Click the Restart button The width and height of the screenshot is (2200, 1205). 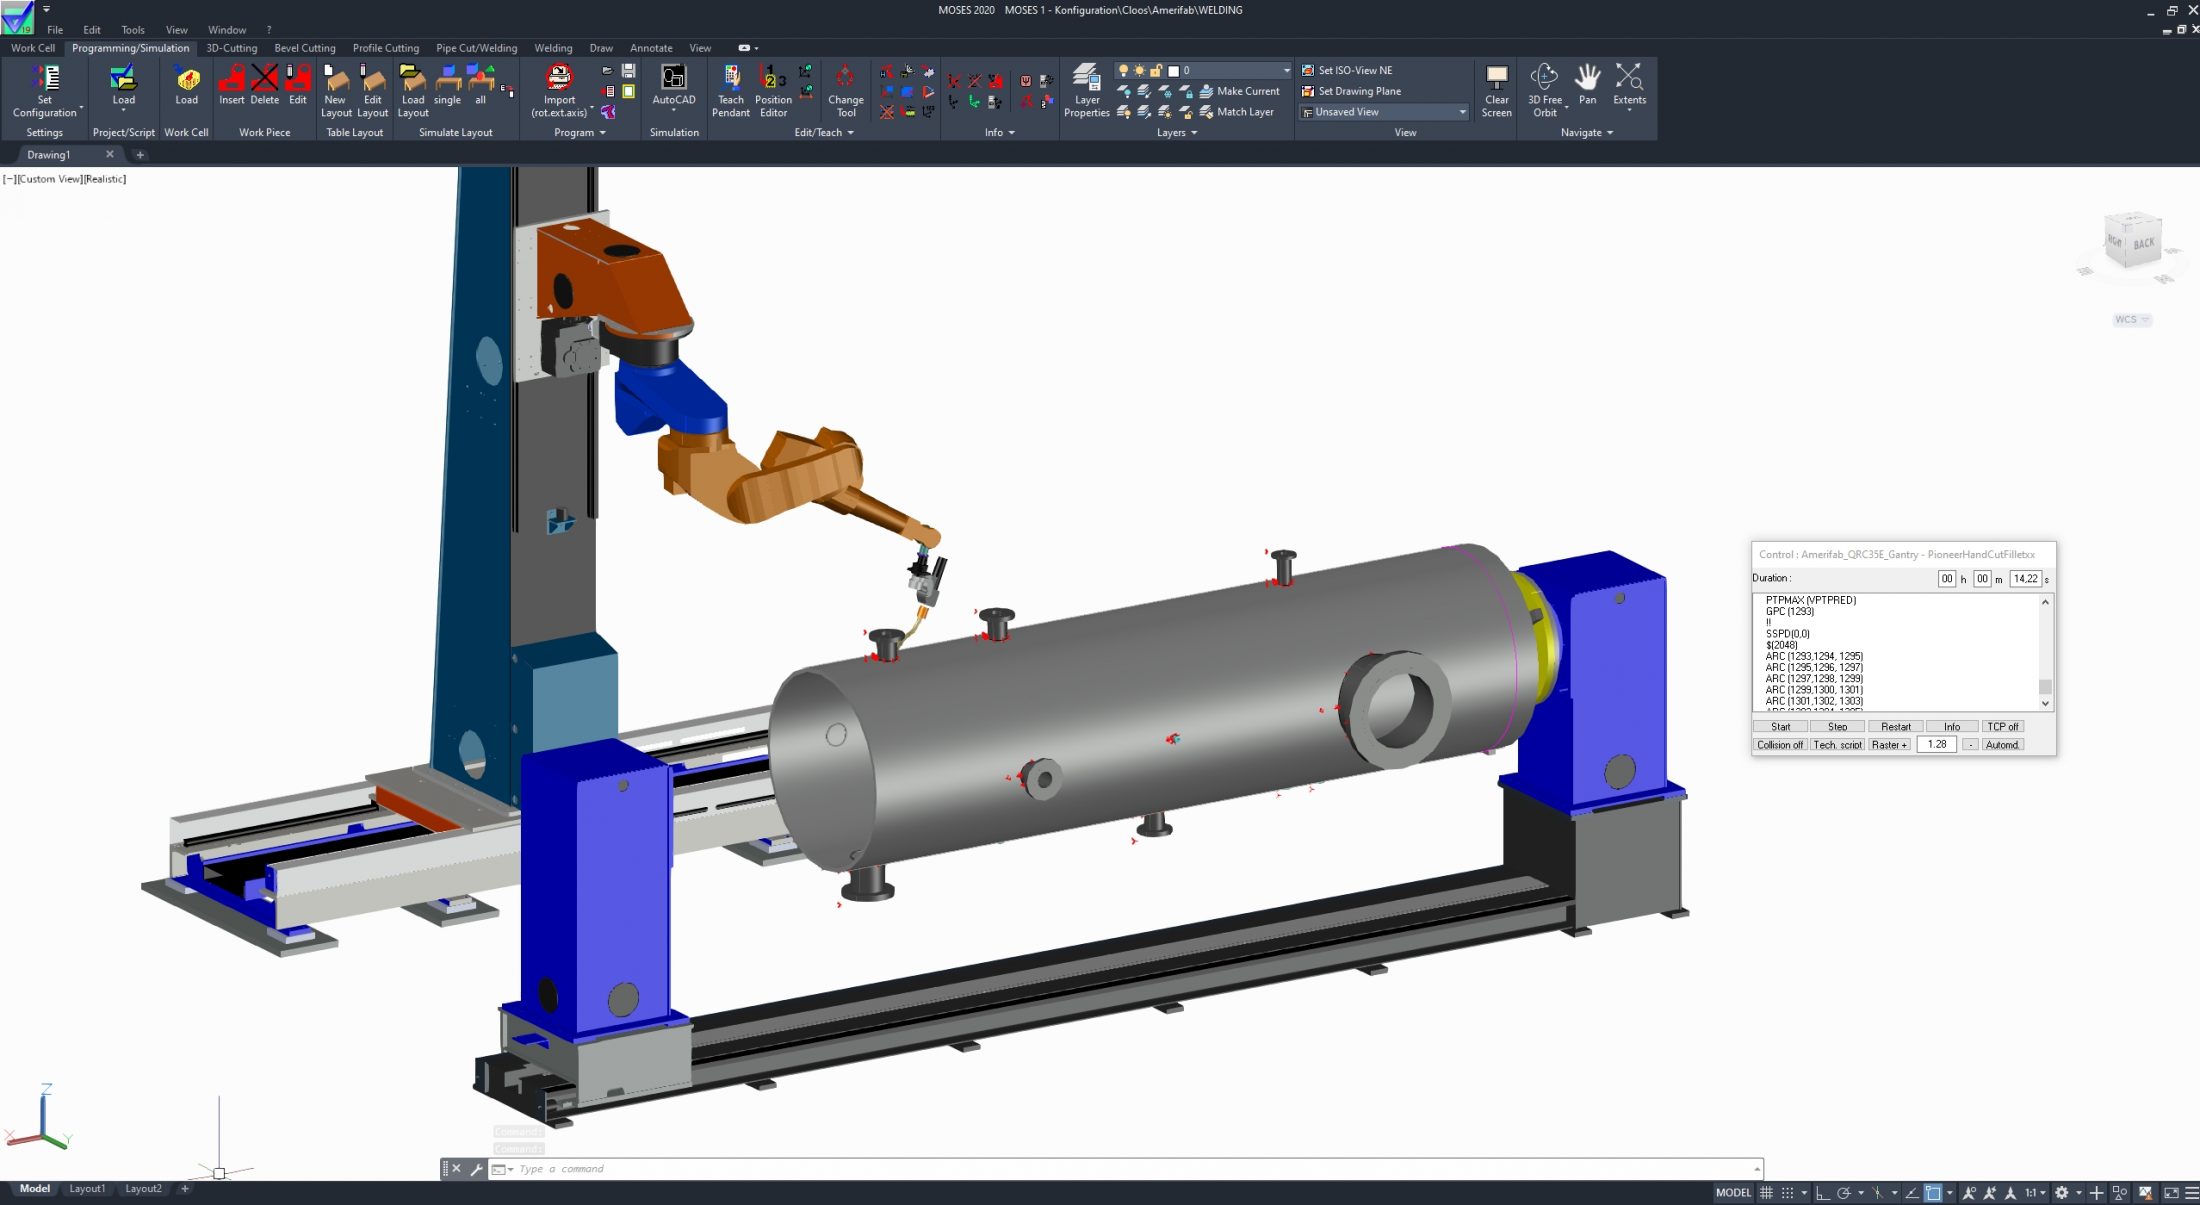pyautogui.click(x=1895, y=727)
